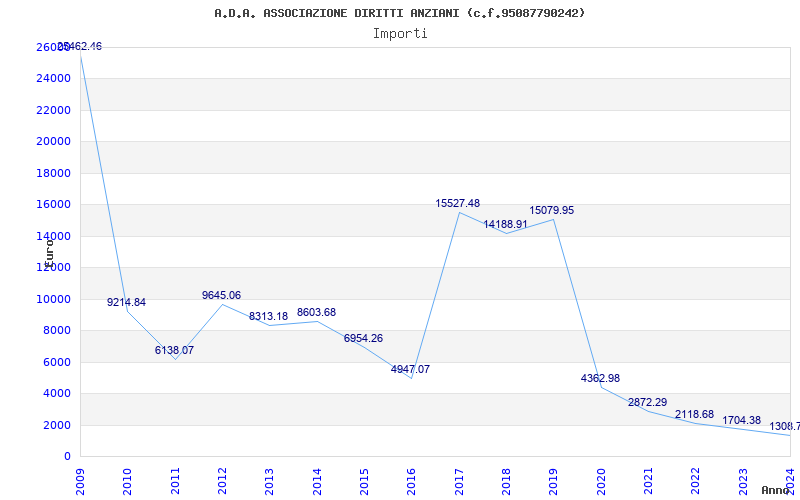Click the 2018 x-axis year label

506,482
